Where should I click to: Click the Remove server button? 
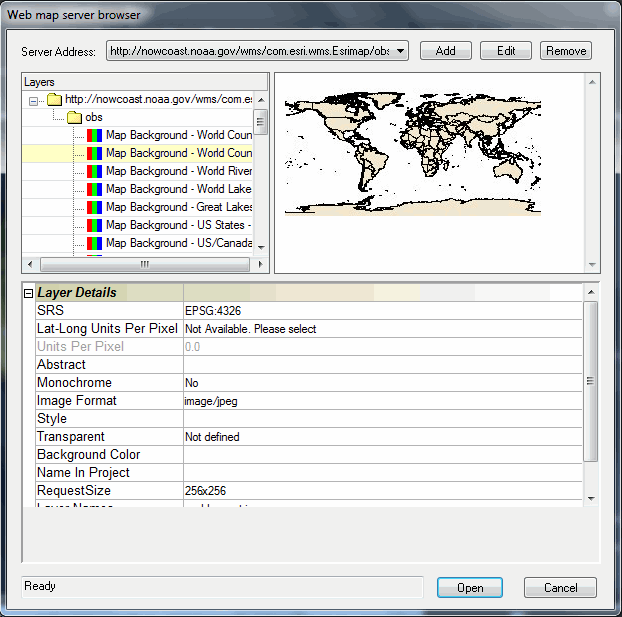point(566,51)
